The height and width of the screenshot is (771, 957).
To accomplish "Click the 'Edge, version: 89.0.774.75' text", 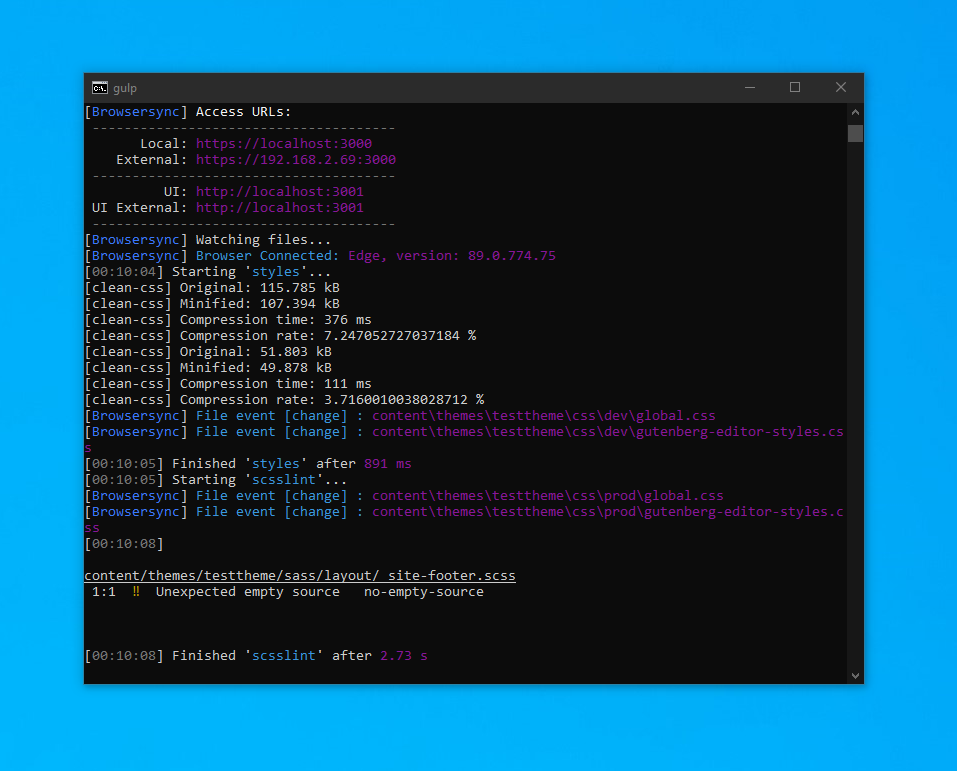I will [x=452, y=256].
